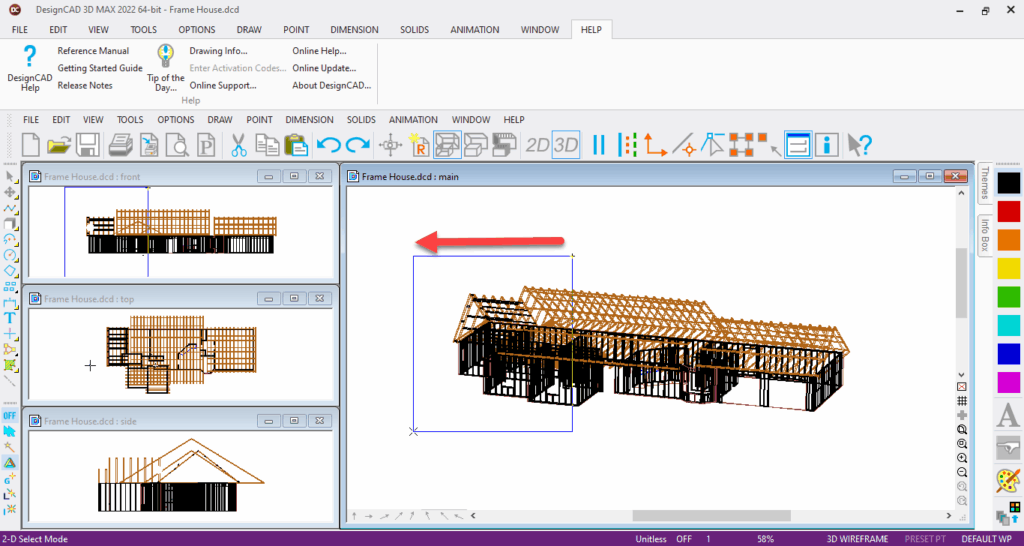This screenshot has width=1024, height=546.
Task: Open the SOLIDS ribbon tab
Action: (414, 29)
